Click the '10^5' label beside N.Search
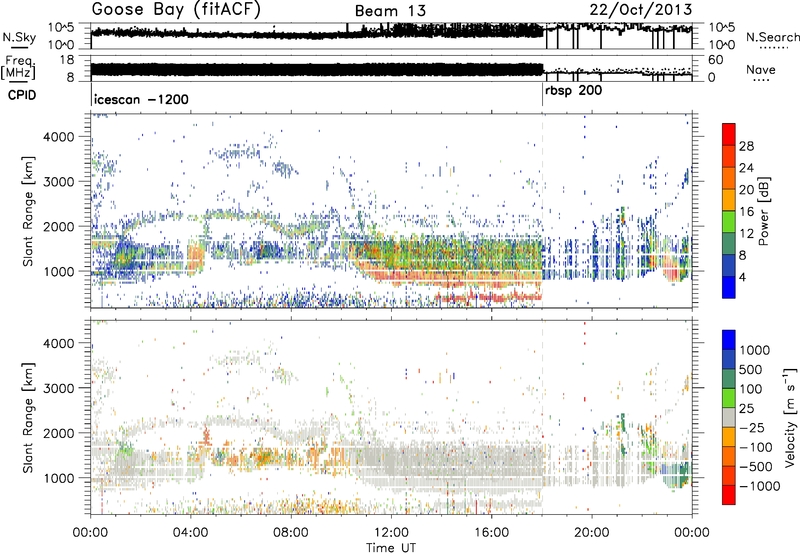Viewport: 800px width, 554px height. (722, 27)
